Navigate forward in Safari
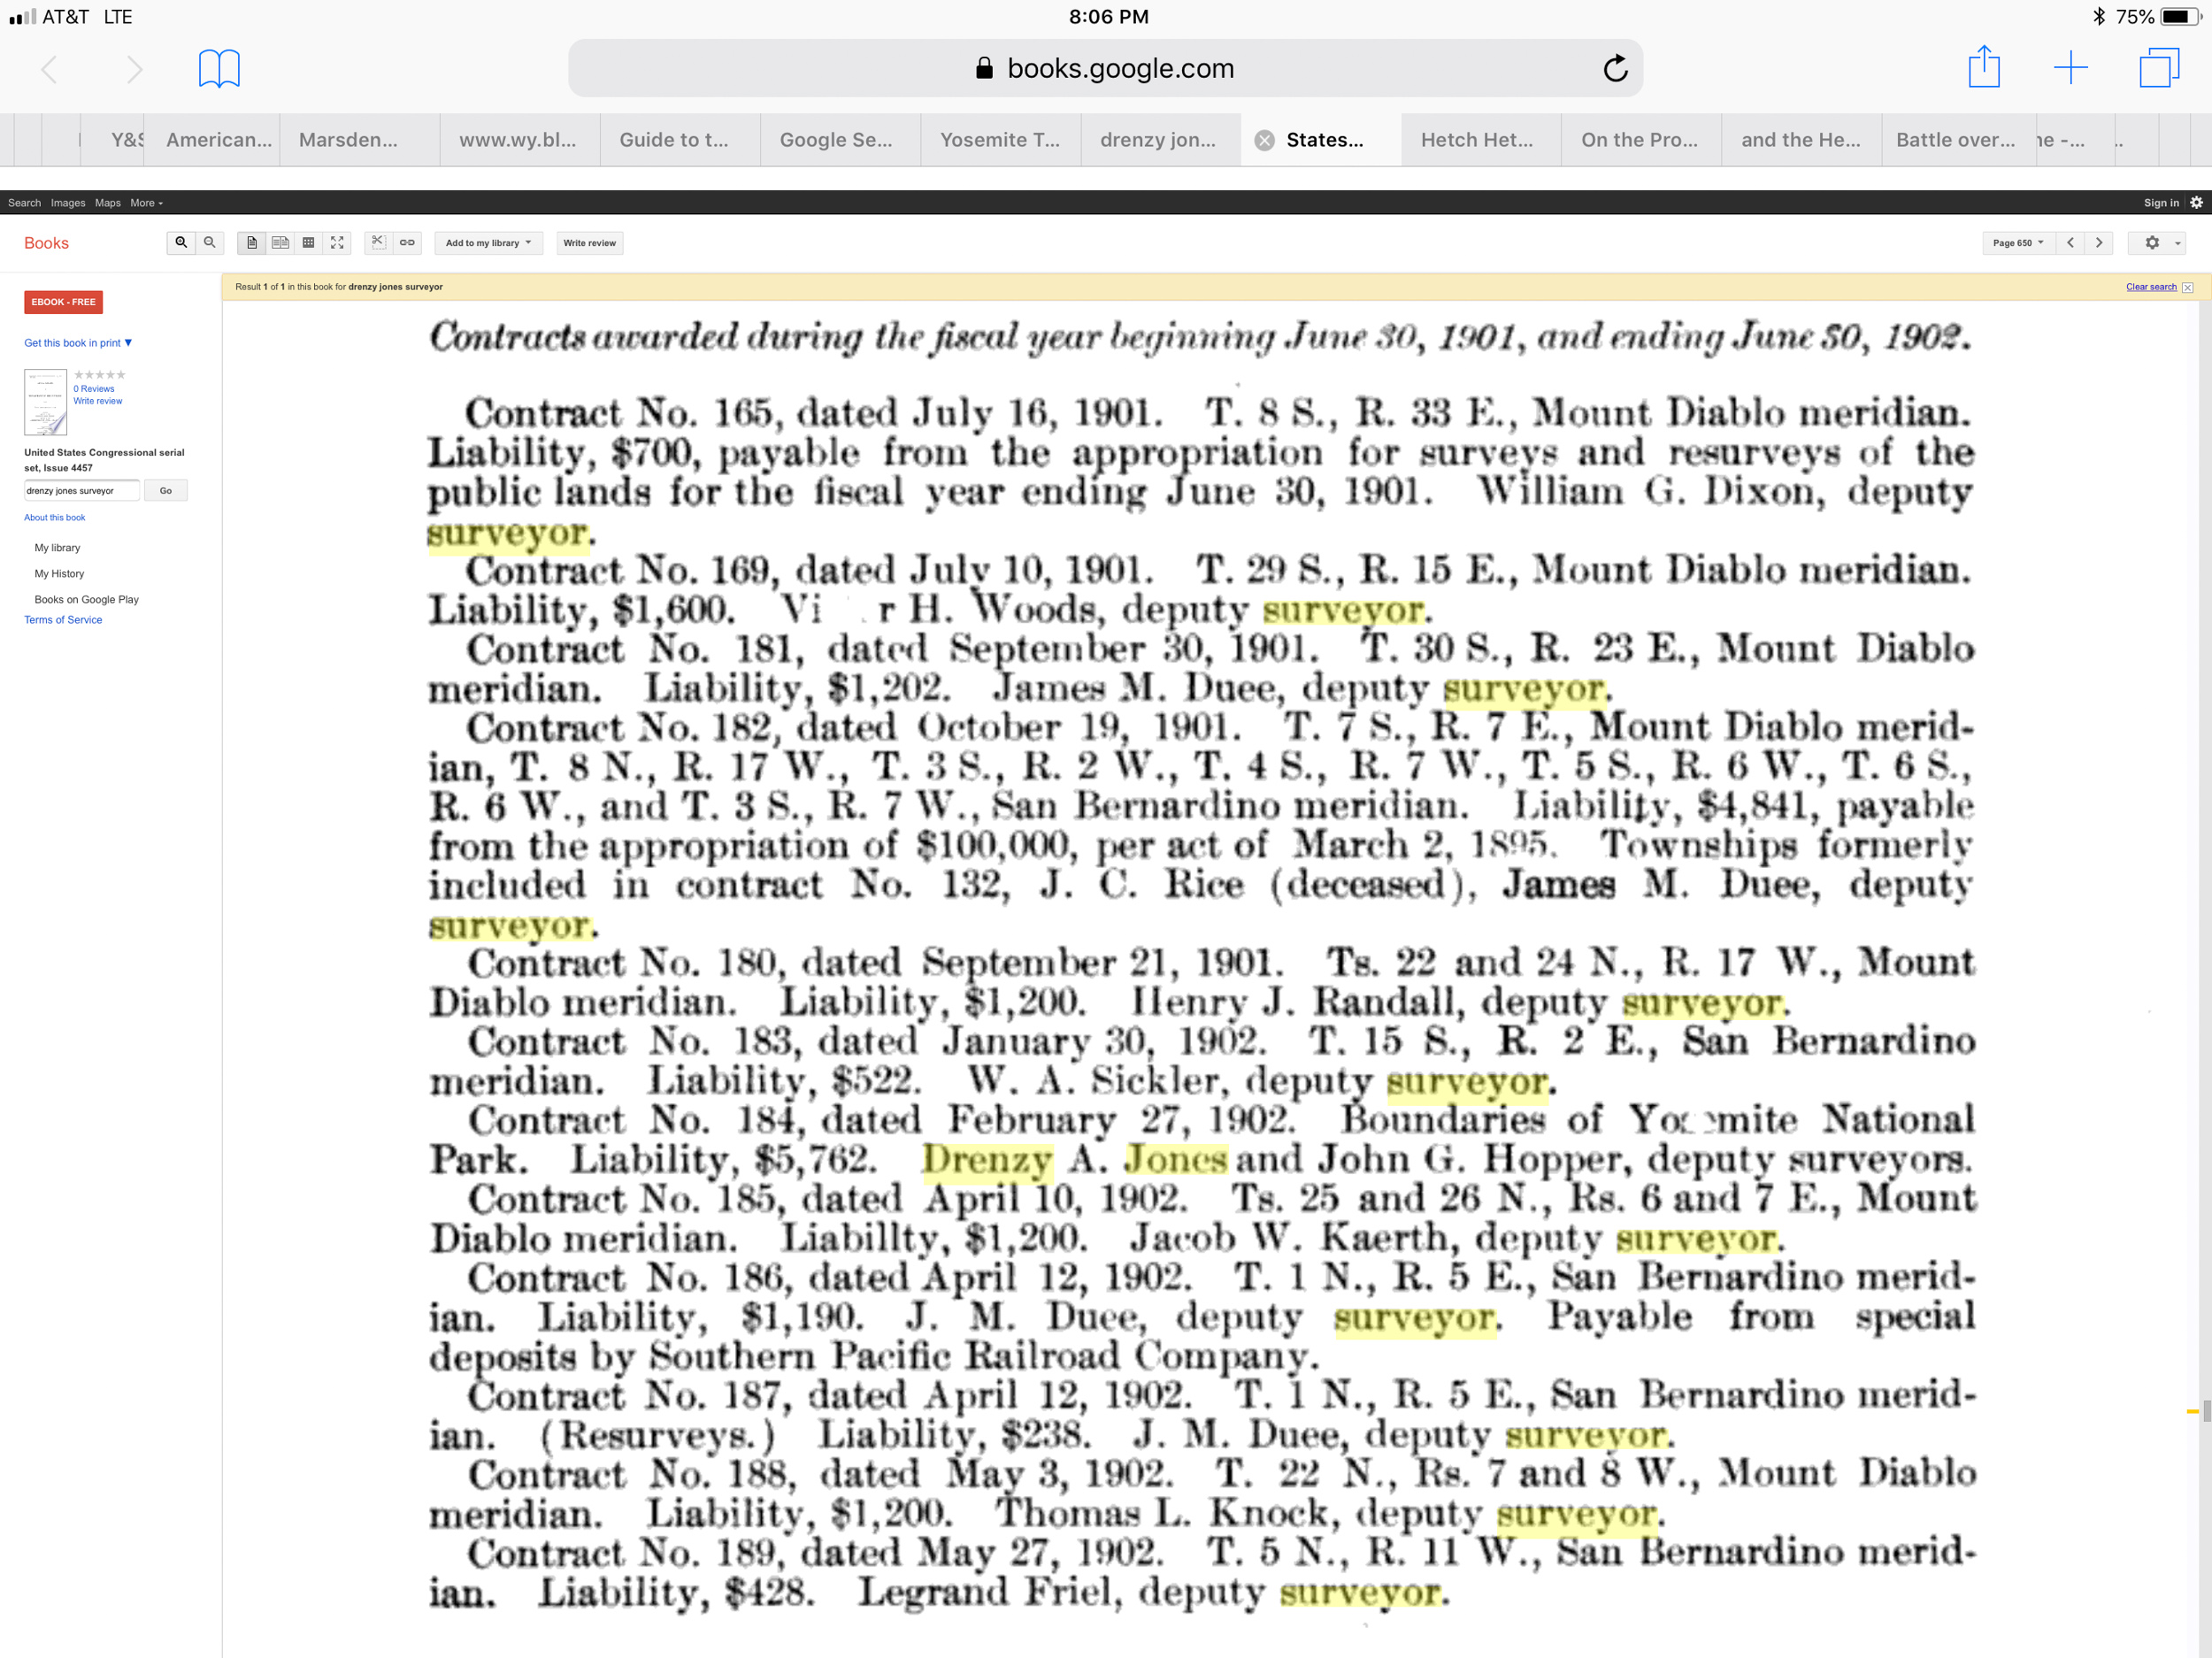 click(x=135, y=69)
